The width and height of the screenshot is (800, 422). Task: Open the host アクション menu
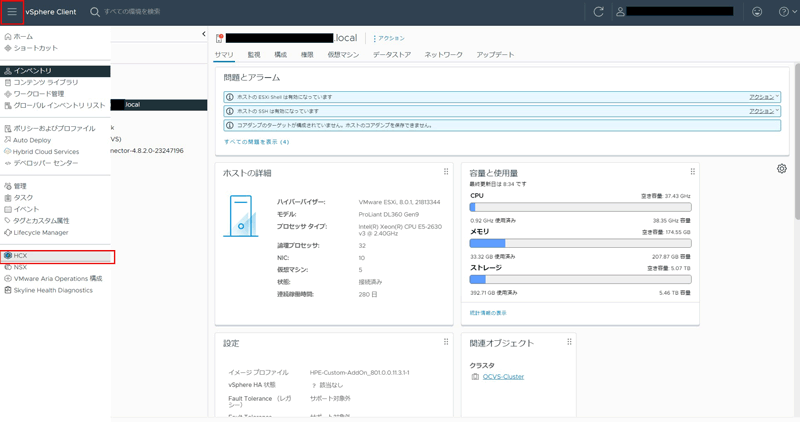[389, 38]
